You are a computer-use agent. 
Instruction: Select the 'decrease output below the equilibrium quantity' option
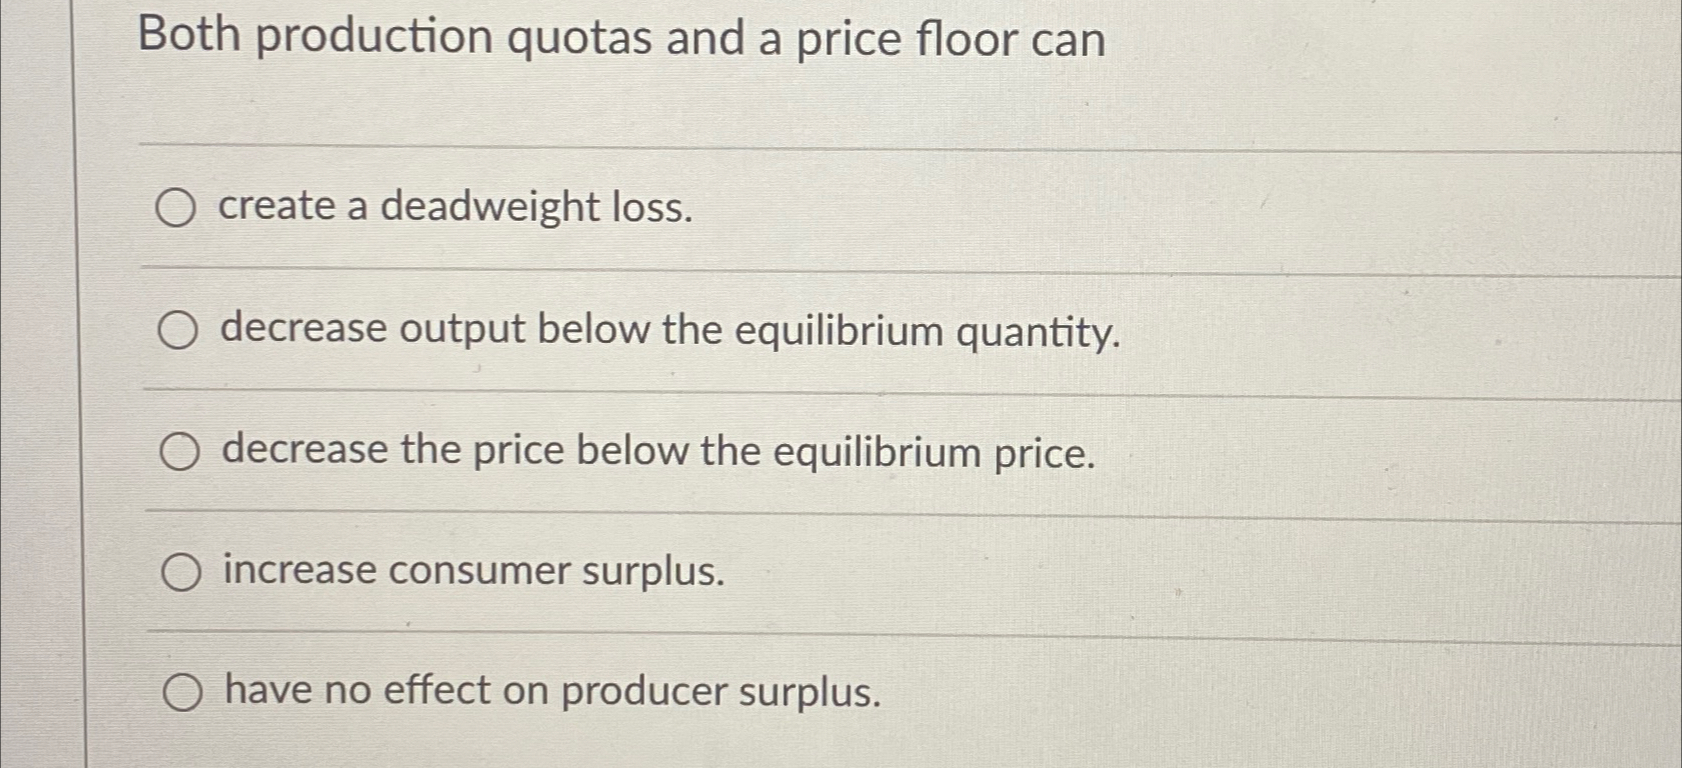178,330
